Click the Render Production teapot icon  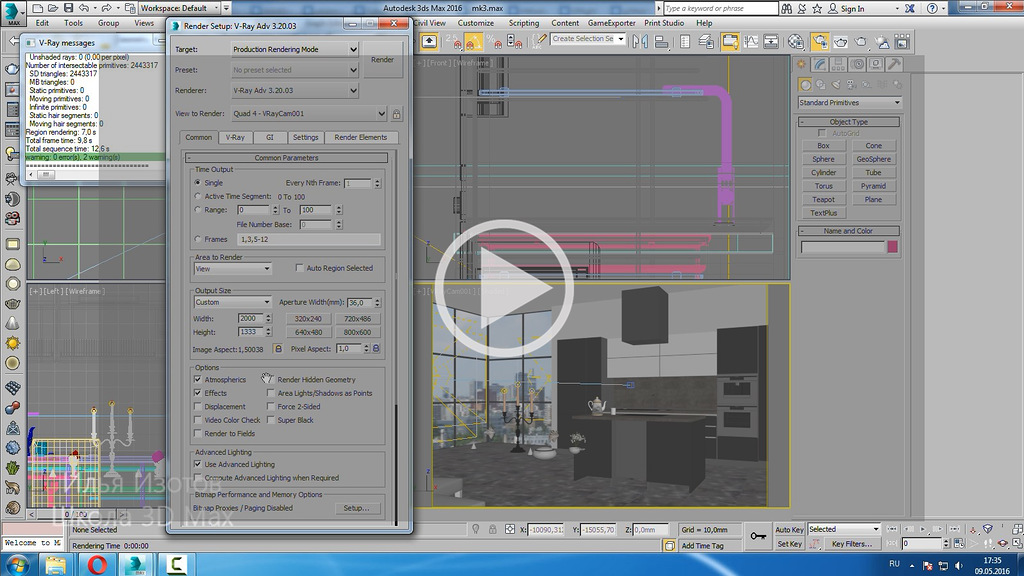click(861, 42)
